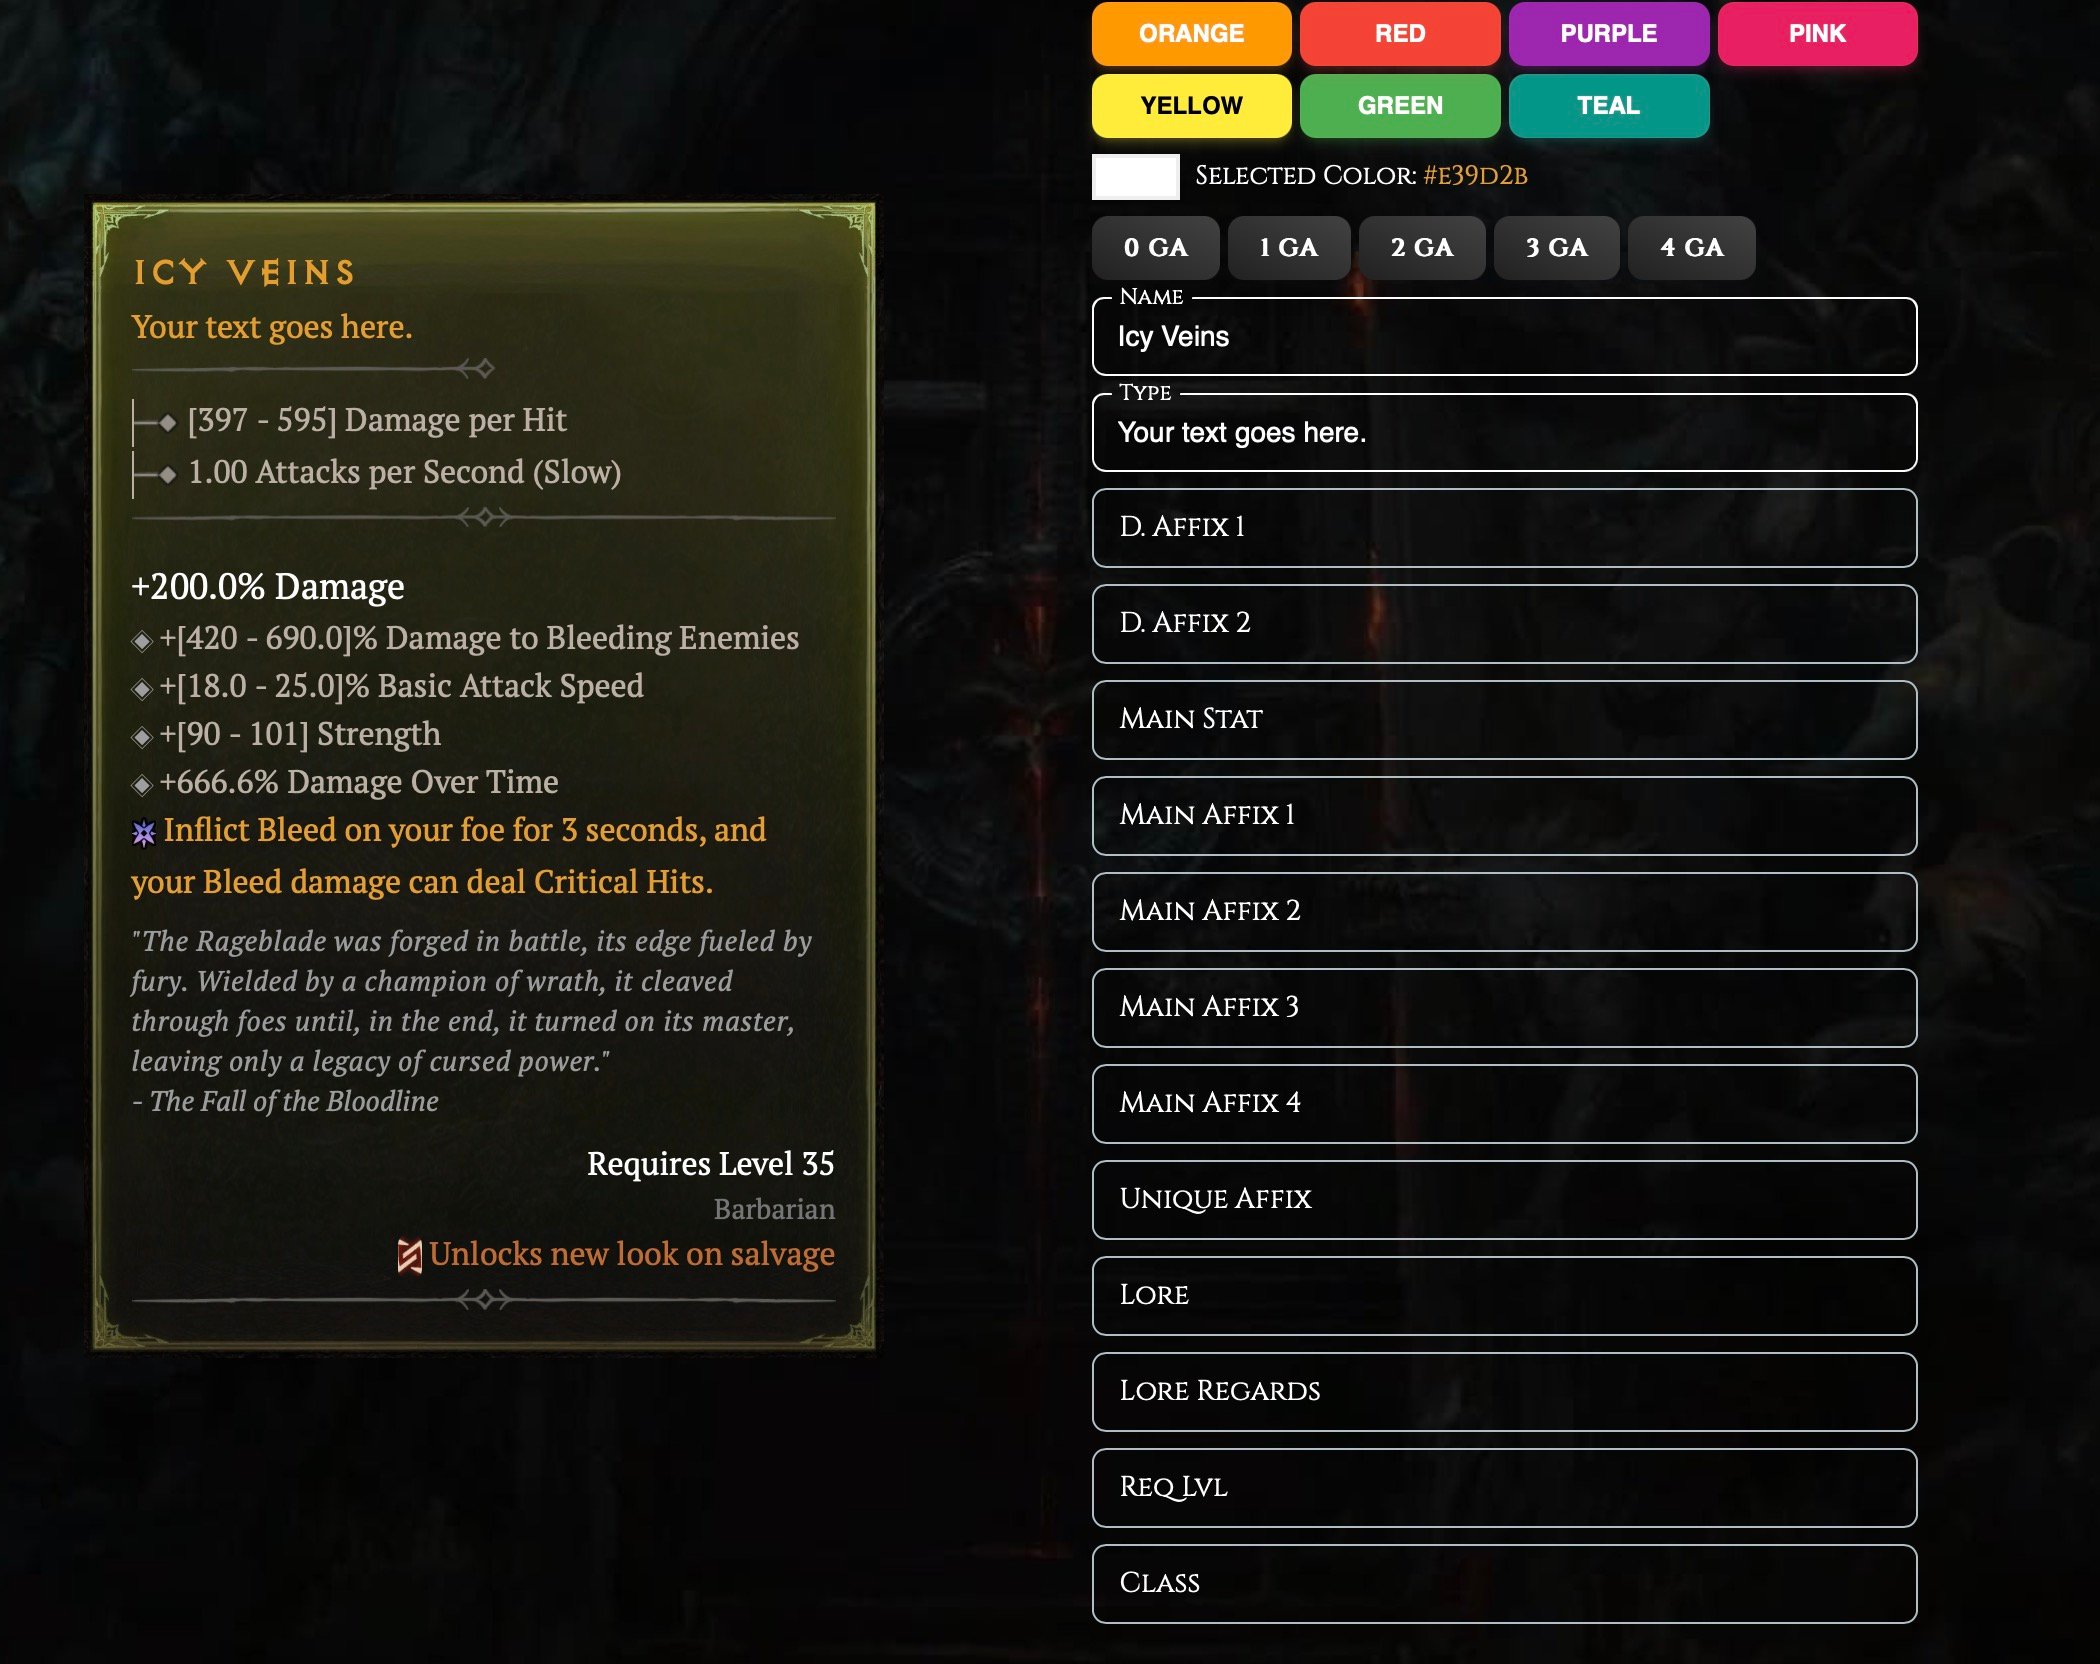Toggle the 2 GA affix tier option
Screen dimensions: 2100x1664
1422,247
